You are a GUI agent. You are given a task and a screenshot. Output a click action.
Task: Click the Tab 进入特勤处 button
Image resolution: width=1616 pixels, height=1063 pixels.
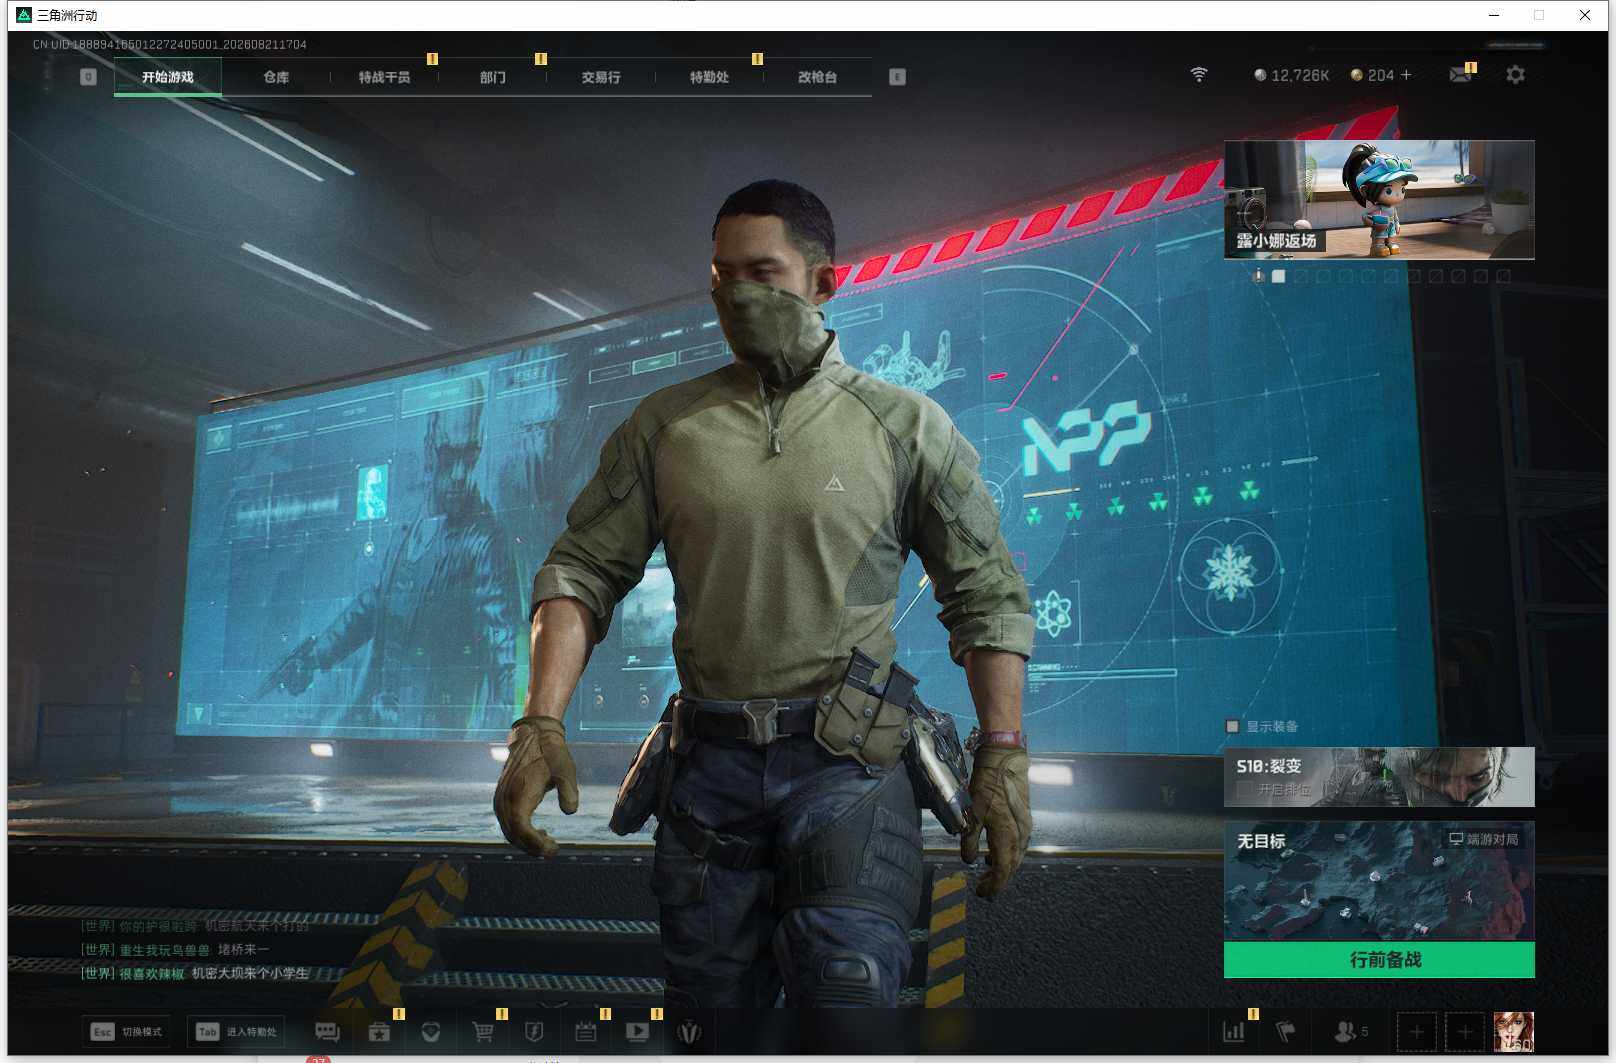click(236, 1032)
